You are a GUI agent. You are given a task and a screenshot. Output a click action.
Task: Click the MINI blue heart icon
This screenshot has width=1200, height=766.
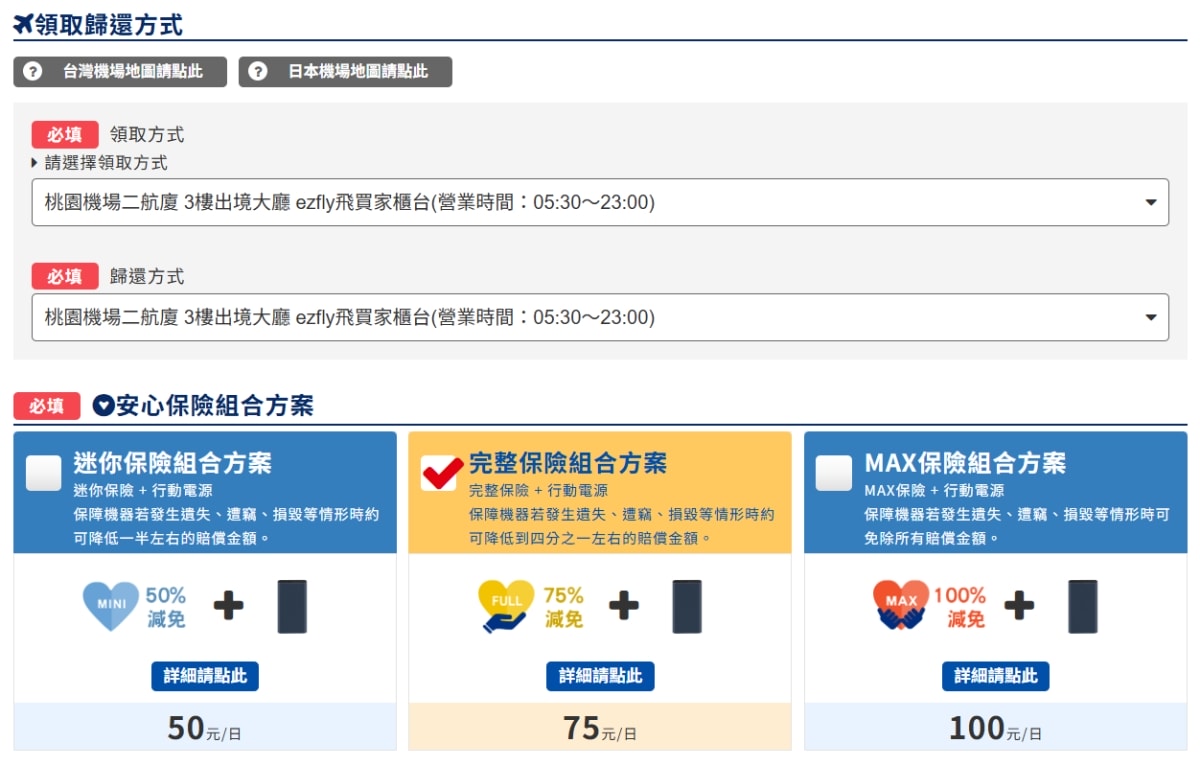click(x=111, y=606)
